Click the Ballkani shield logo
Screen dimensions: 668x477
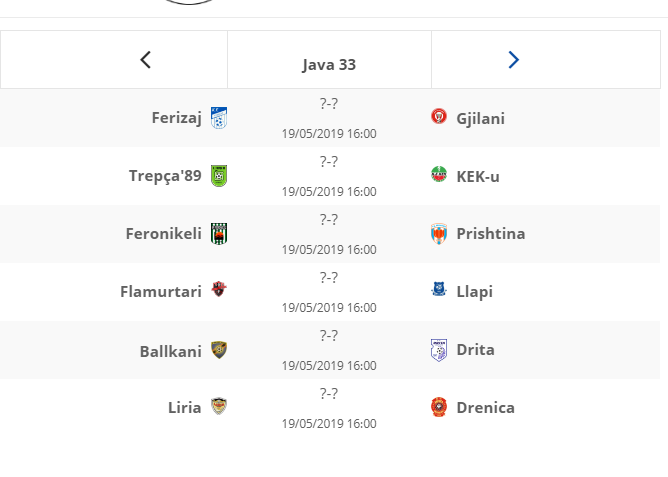coord(219,350)
